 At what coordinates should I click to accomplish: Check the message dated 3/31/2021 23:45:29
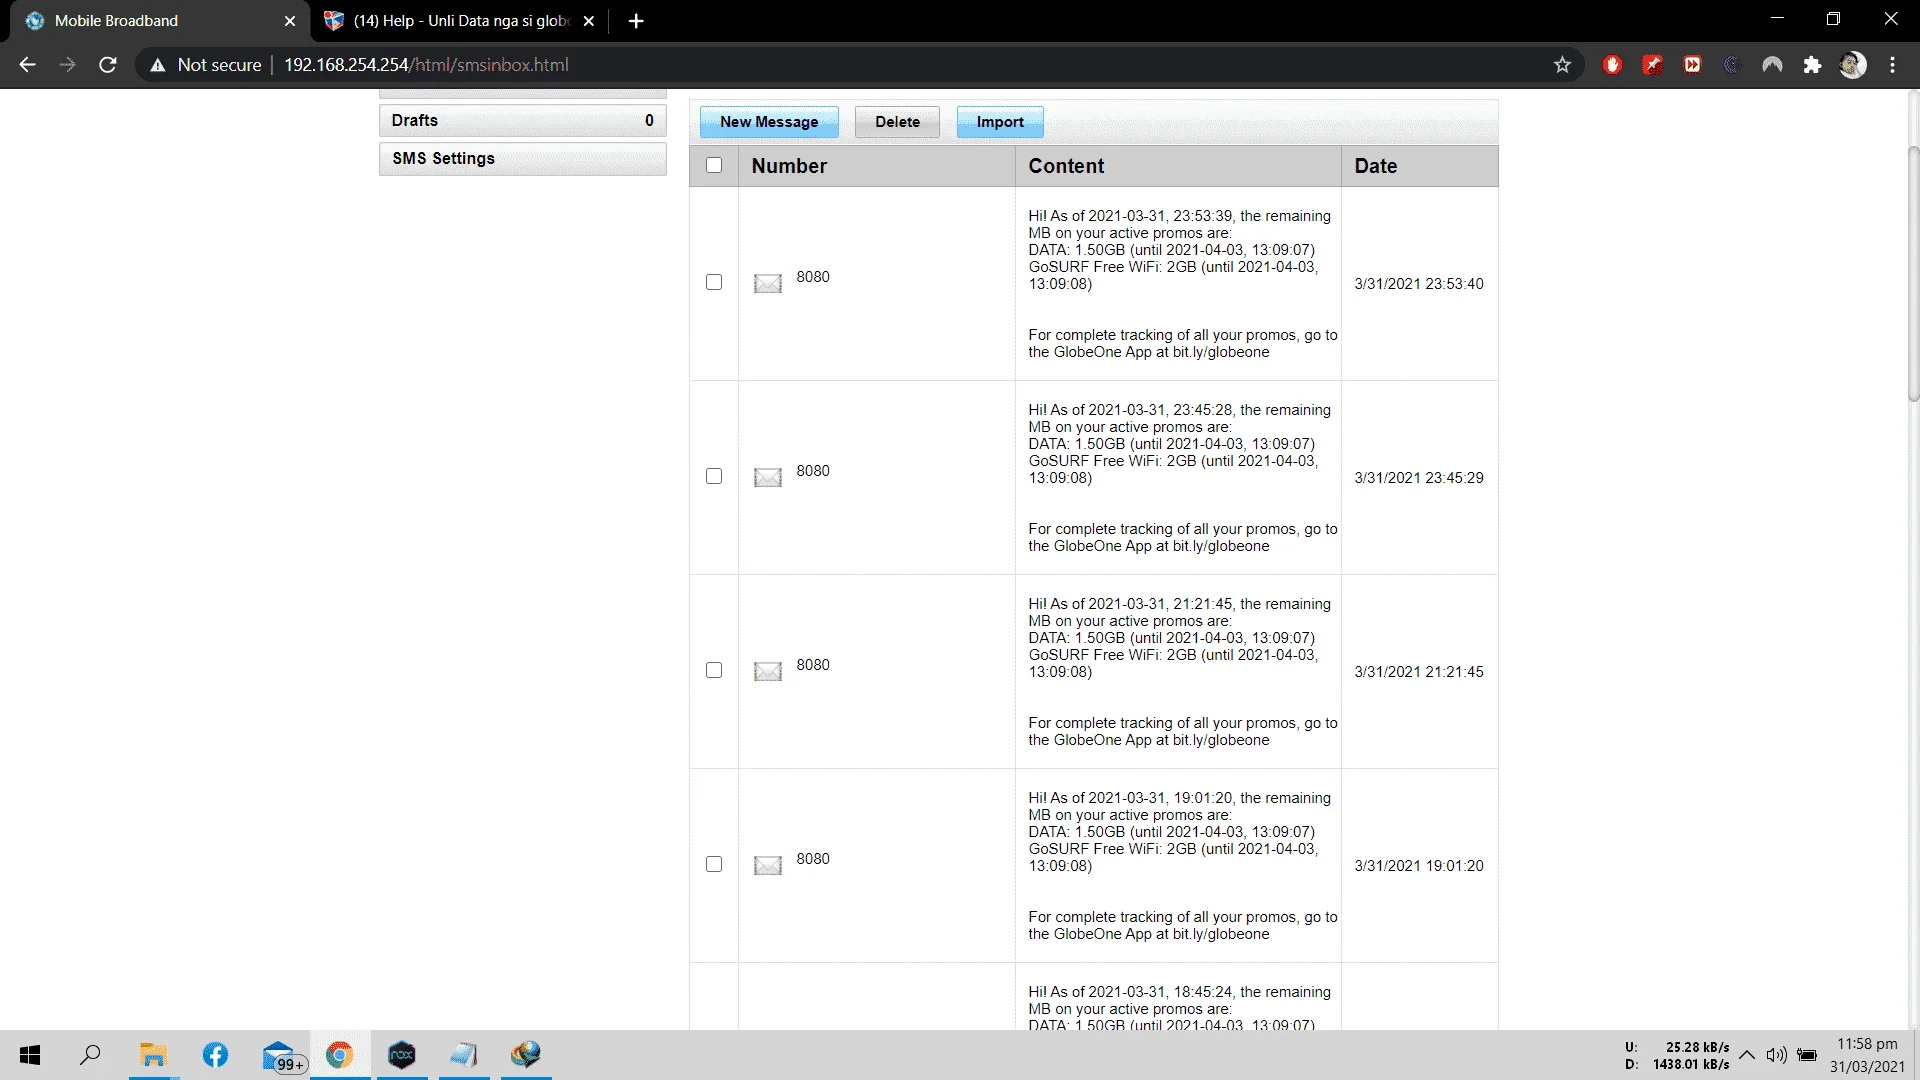click(714, 476)
